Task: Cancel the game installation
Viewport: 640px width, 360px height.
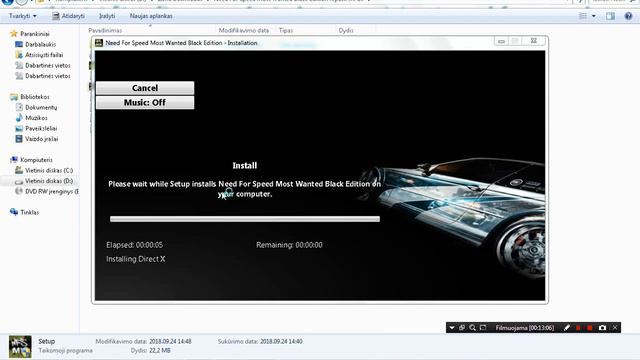Action: tap(145, 88)
